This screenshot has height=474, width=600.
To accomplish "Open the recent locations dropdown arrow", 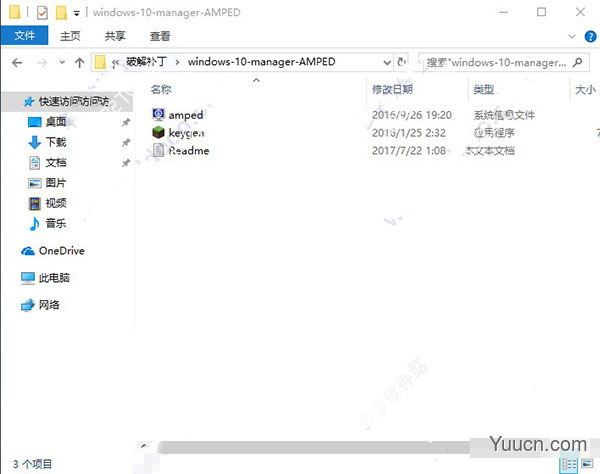I will coord(62,62).
